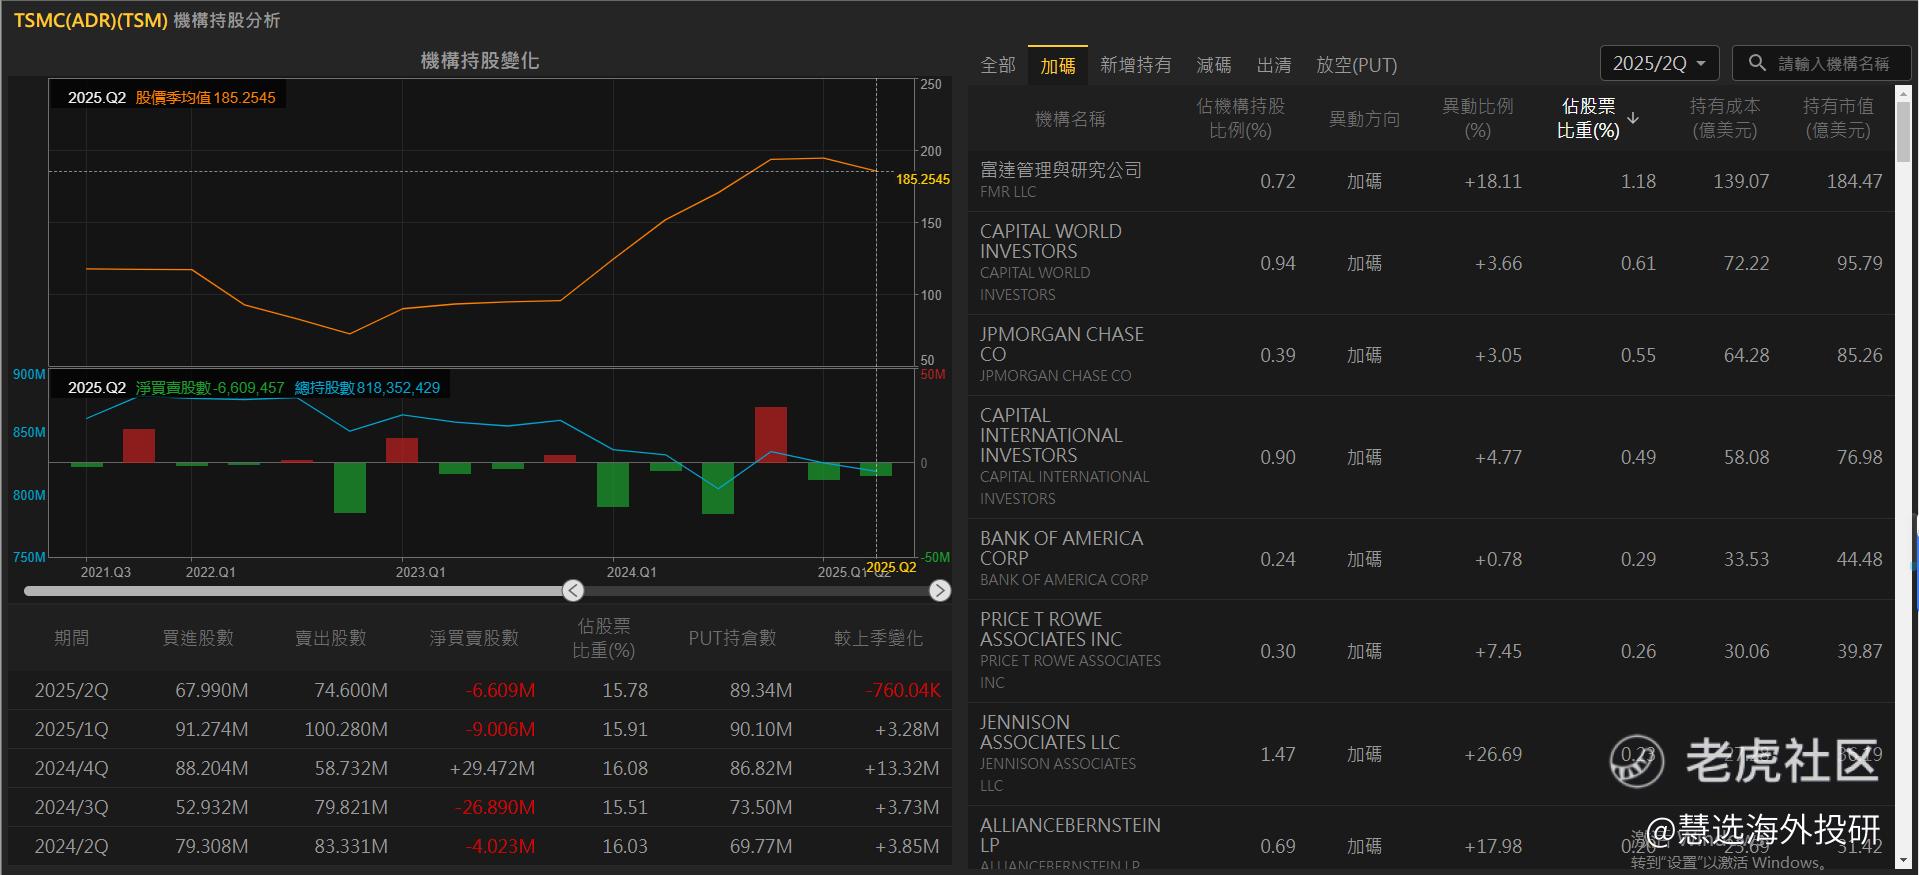The image size is (1919, 875).
Task: Select the PRICE T ROWE ASSOCIATES INC row
Action: [1431, 651]
